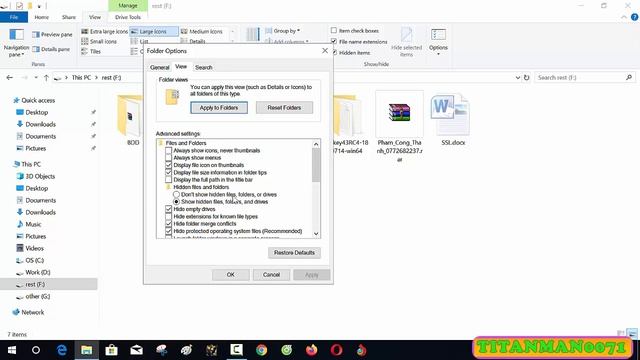The width and height of the screenshot is (640, 360).
Task: Check Display the full path in title bar
Action: pos(168,180)
